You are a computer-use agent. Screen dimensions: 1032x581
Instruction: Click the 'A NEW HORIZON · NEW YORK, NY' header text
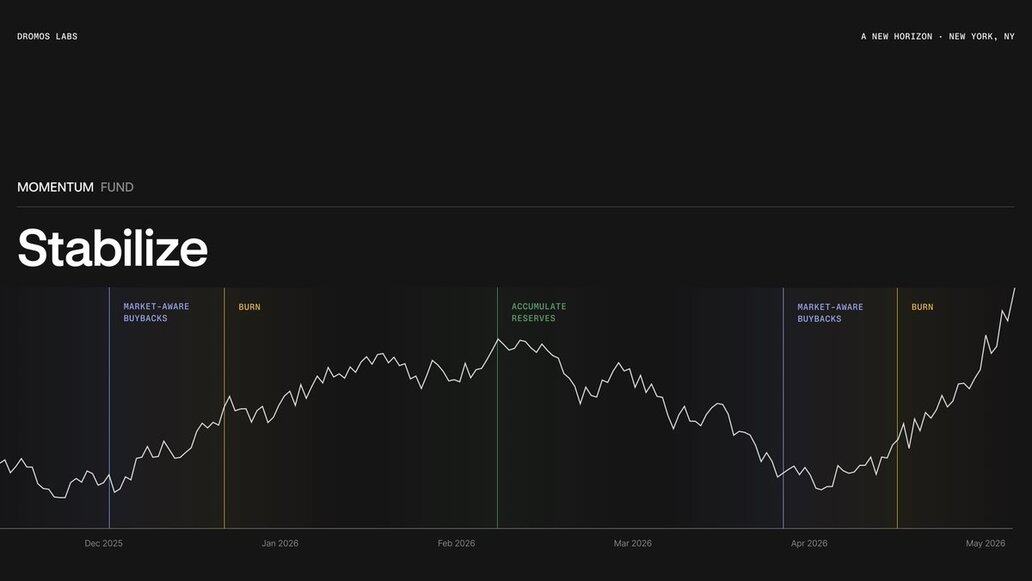pyautogui.click(x=937, y=37)
